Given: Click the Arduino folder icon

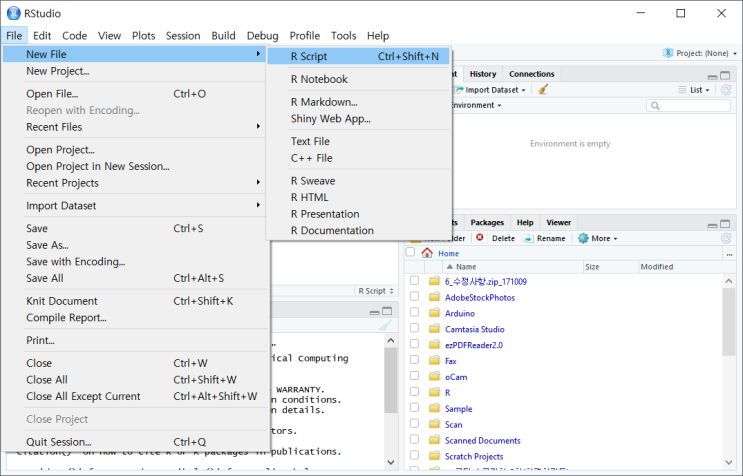Looking at the screenshot, I should [x=434, y=313].
